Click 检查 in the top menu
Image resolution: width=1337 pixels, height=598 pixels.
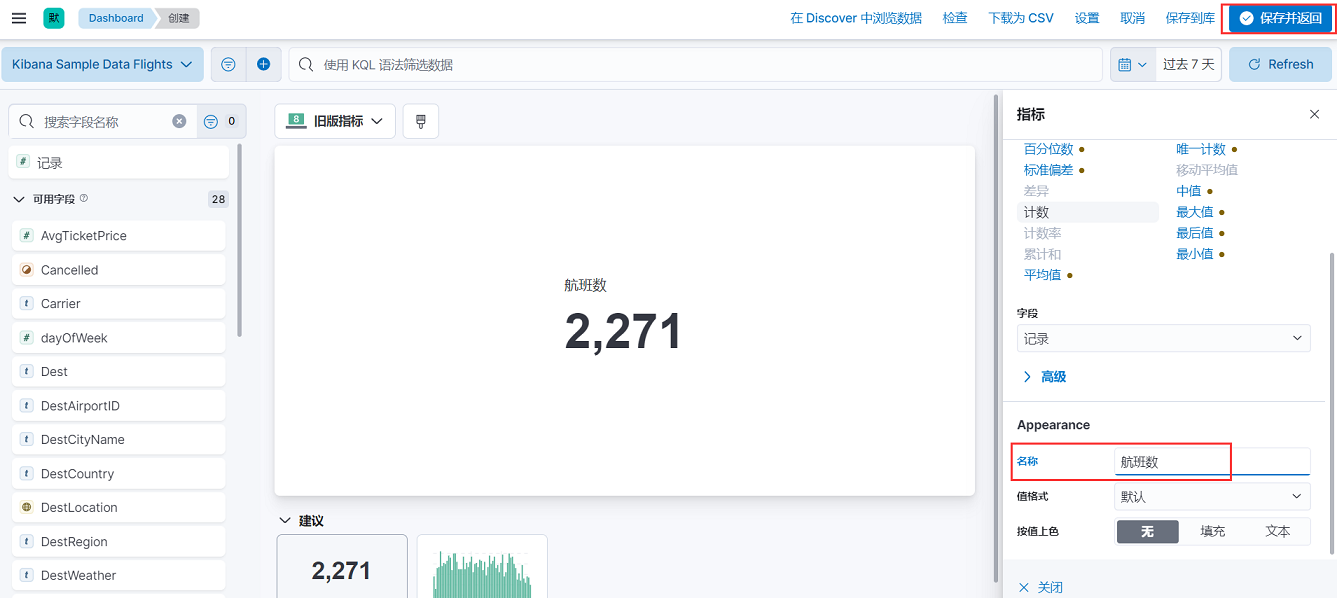pos(955,18)
